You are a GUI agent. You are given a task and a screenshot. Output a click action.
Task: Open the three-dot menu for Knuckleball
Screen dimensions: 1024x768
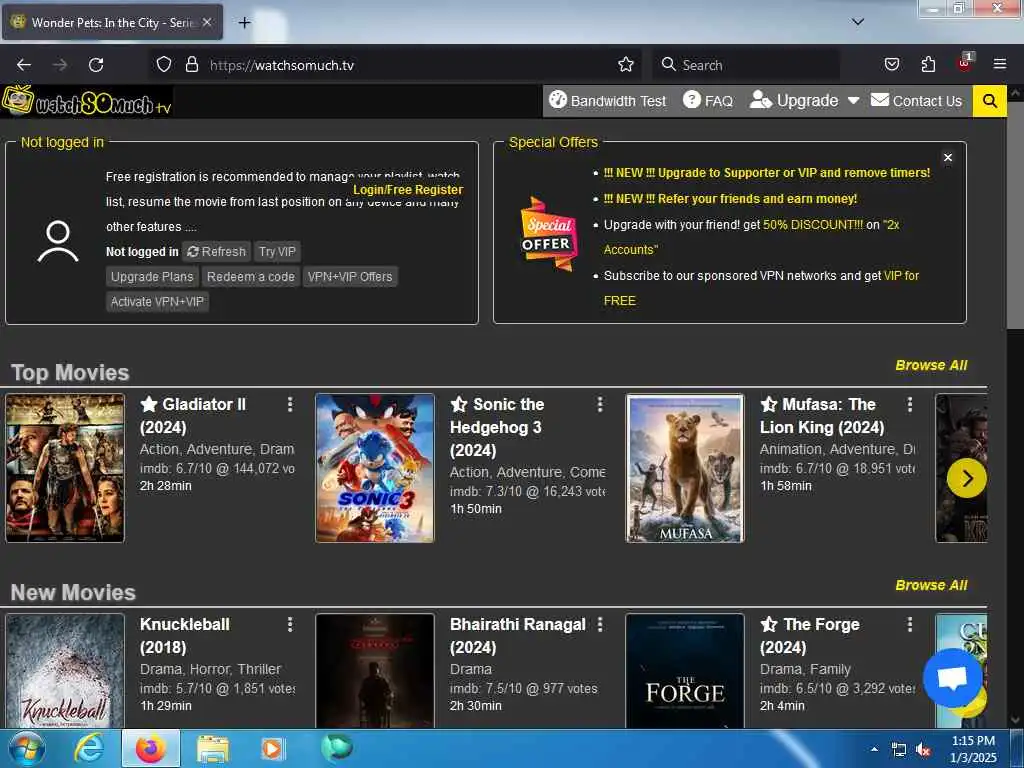tap(290, 625)
